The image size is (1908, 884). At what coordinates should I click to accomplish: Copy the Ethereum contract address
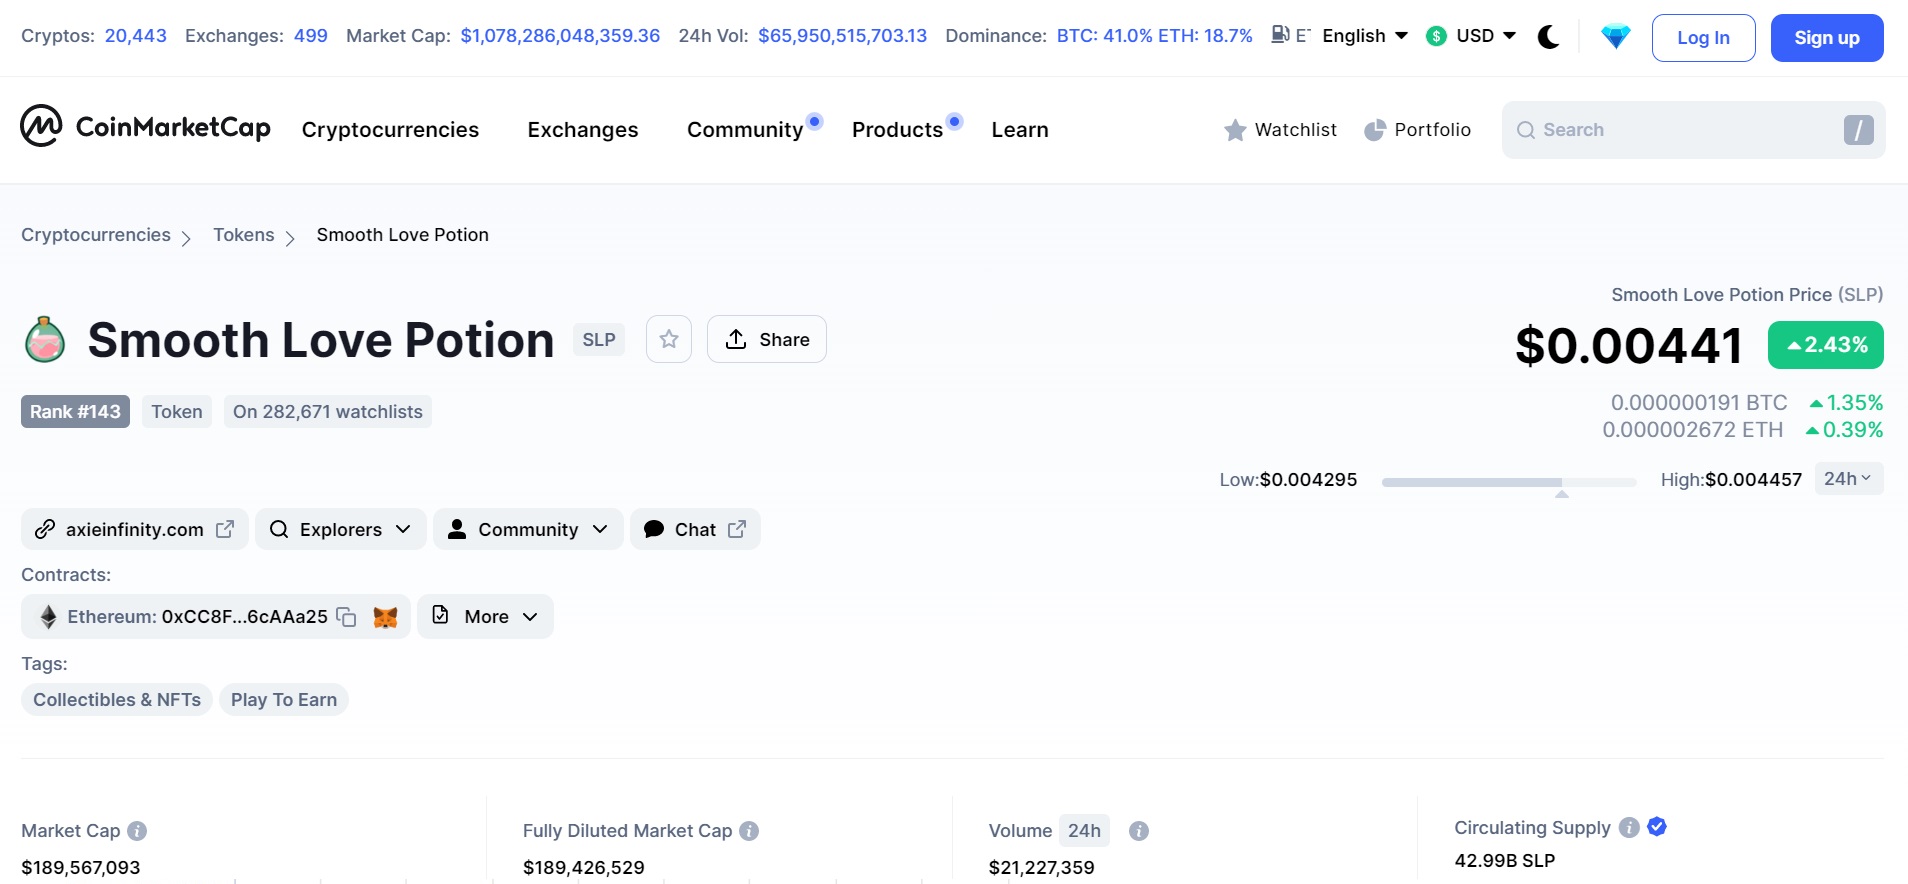(x=346, y=617)
